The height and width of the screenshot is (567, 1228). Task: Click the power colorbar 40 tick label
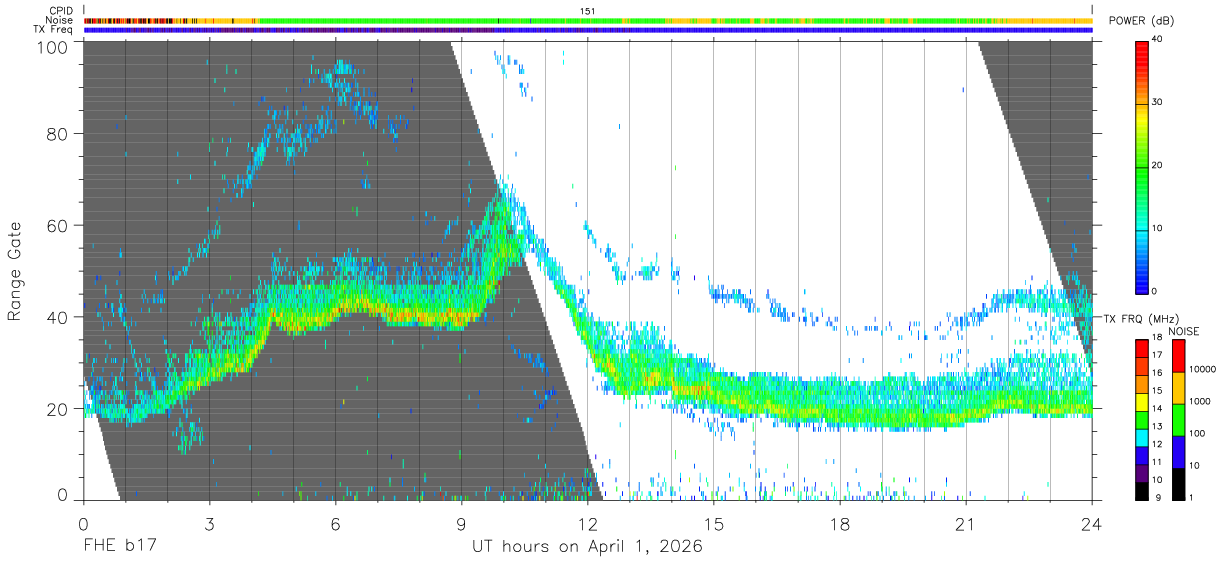tap(1158, 39)
